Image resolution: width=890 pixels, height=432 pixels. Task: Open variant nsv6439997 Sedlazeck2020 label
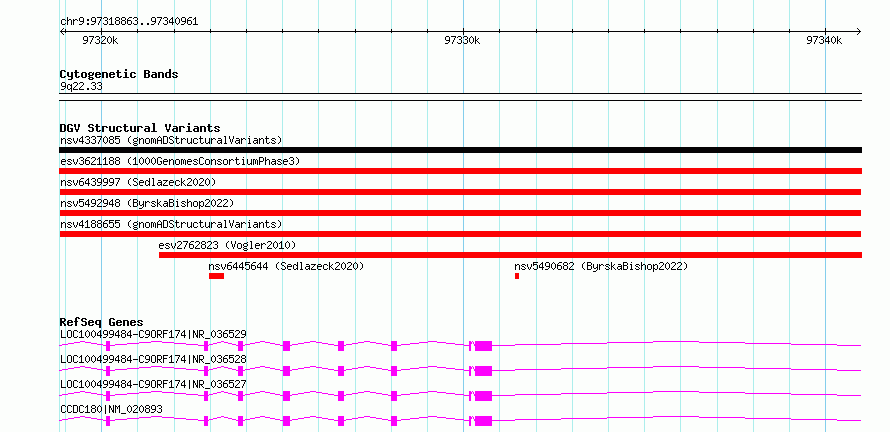point(138,182)
